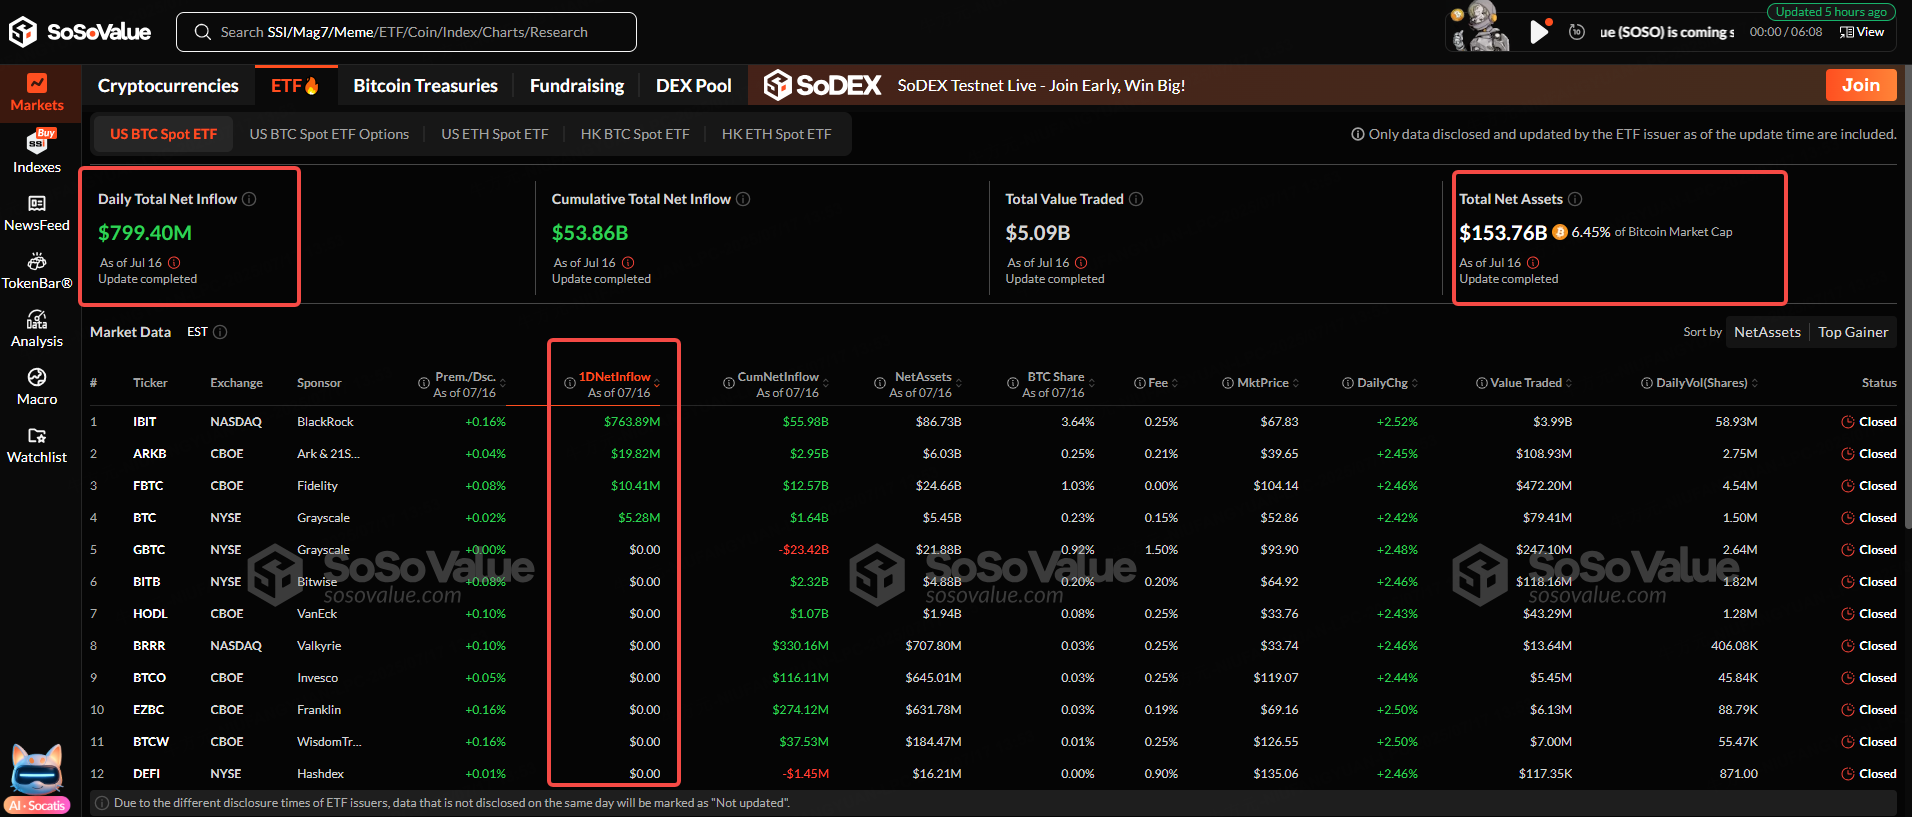
Task: Select the US BTC Spot ETF subtab
Action: tap(163, 134)
